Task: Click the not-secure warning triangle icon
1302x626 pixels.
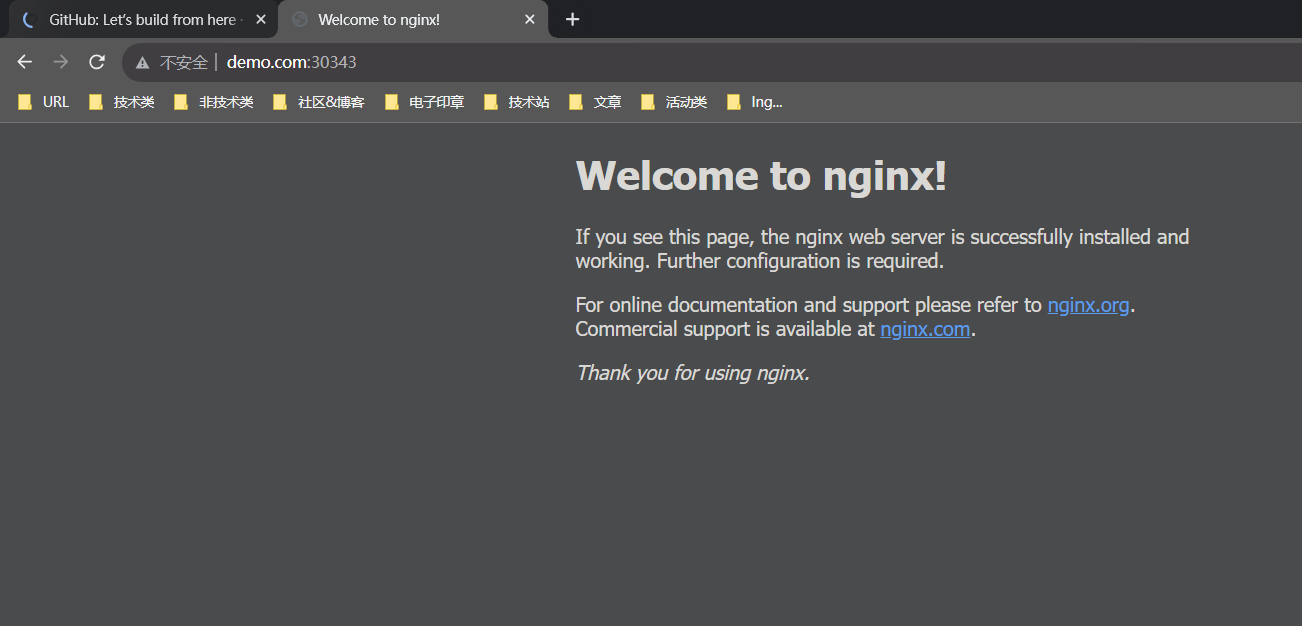Action: click(143, 62)
